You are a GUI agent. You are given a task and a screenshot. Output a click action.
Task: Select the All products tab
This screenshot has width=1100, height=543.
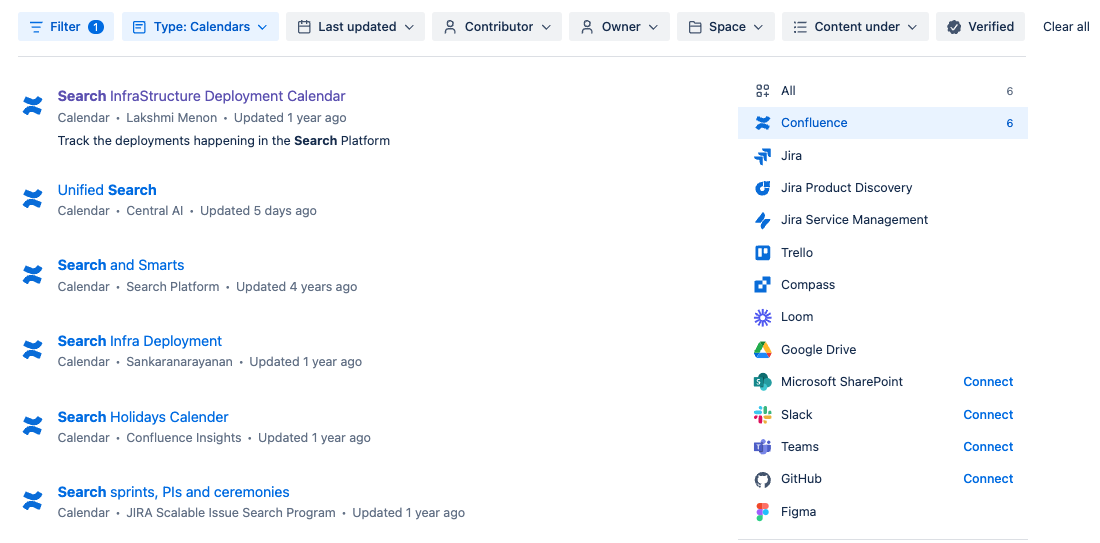[x=883, y=90]
